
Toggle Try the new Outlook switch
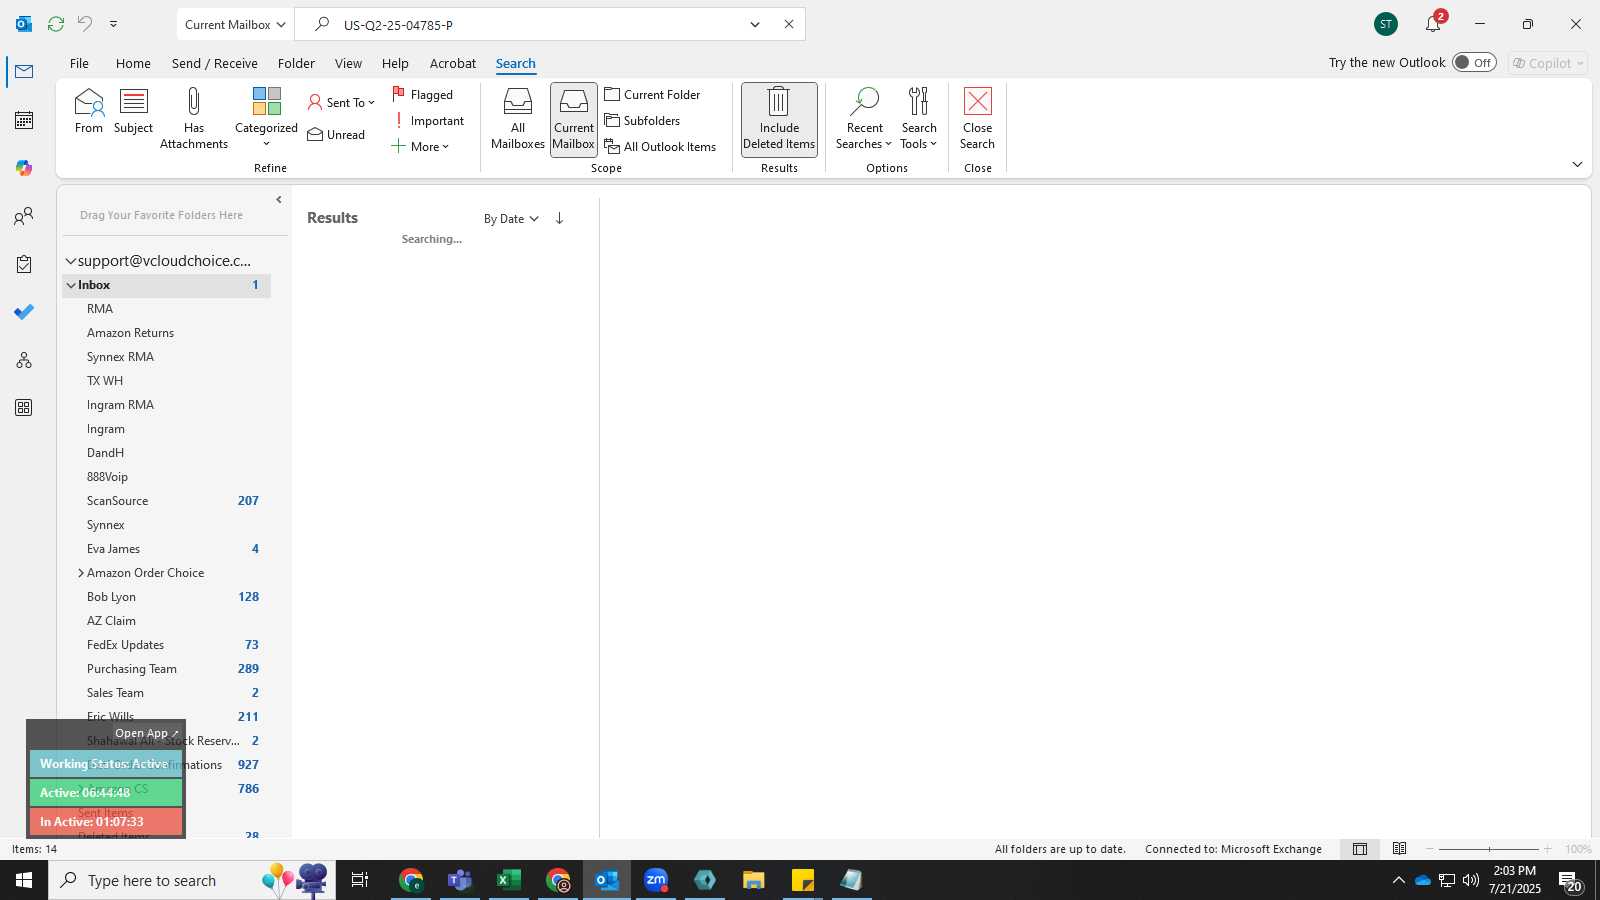1474,62
